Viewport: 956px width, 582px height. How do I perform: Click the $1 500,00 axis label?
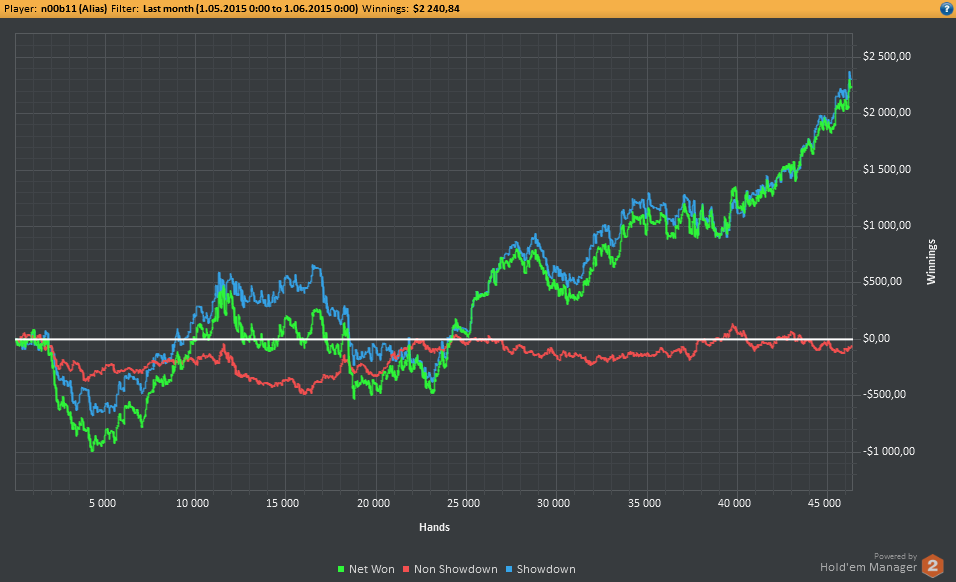pyautogui.click(x=886, y=169)
